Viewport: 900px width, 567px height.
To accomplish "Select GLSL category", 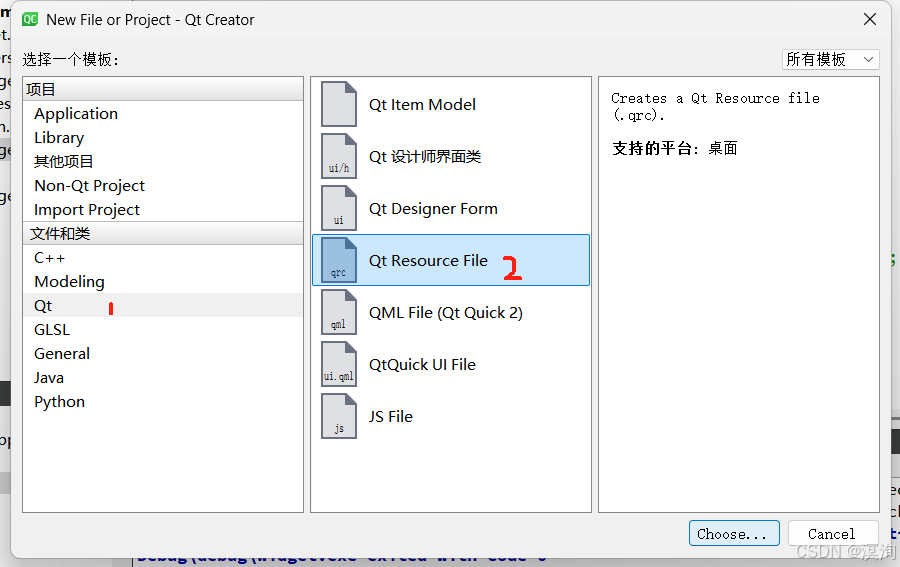I will tap(163, 329).
